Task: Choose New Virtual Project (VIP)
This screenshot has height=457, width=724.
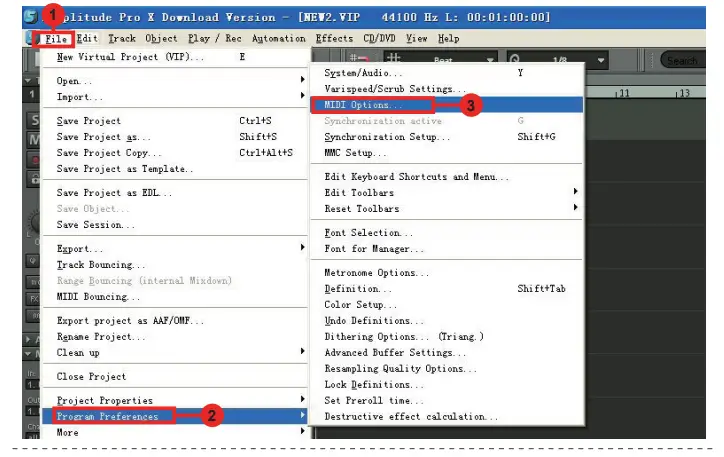Action: 175,57
